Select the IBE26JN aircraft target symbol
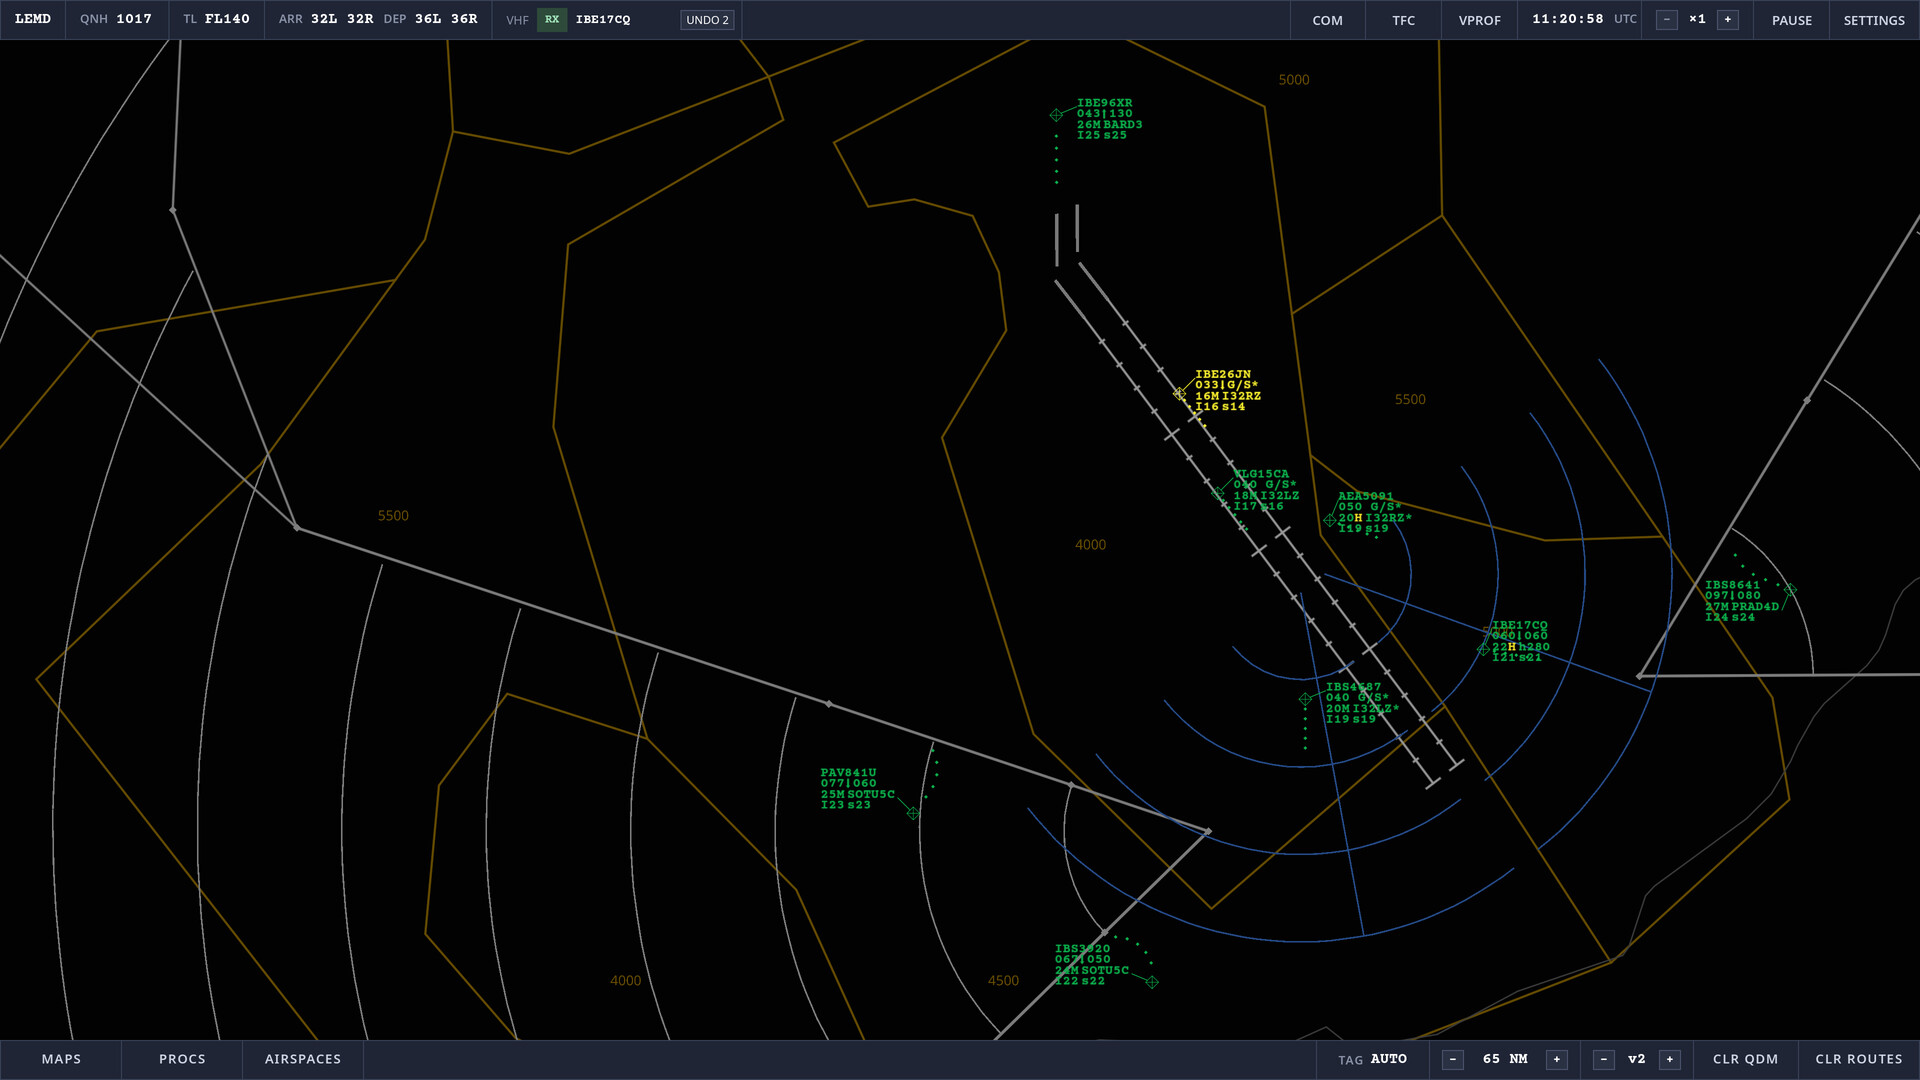The height and width of the screenshot is (1080, 1920). pos(1180,394)
